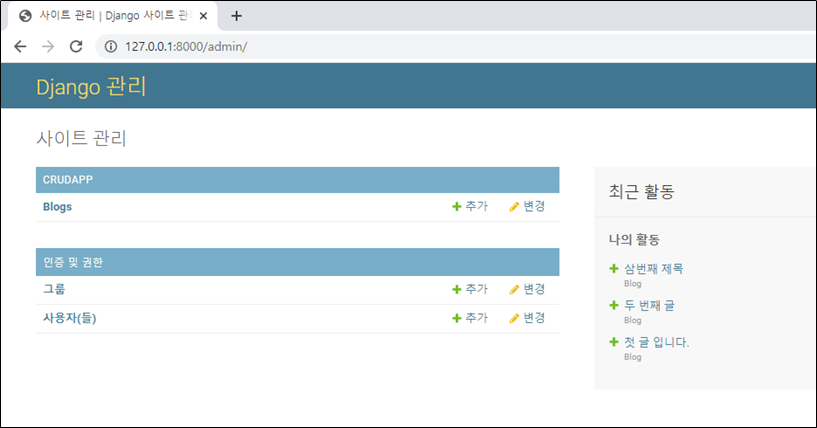Open the 그룹 model link

point(54,289)
